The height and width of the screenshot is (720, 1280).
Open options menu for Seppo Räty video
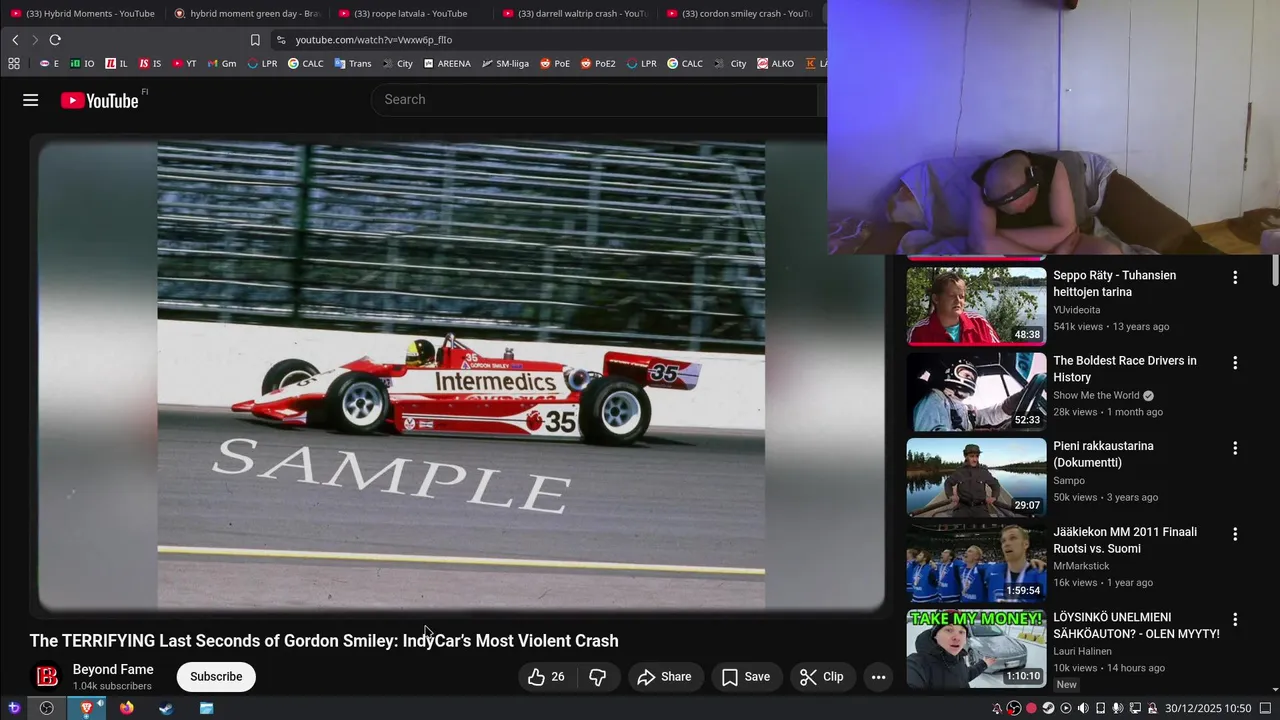(1235, 277)
